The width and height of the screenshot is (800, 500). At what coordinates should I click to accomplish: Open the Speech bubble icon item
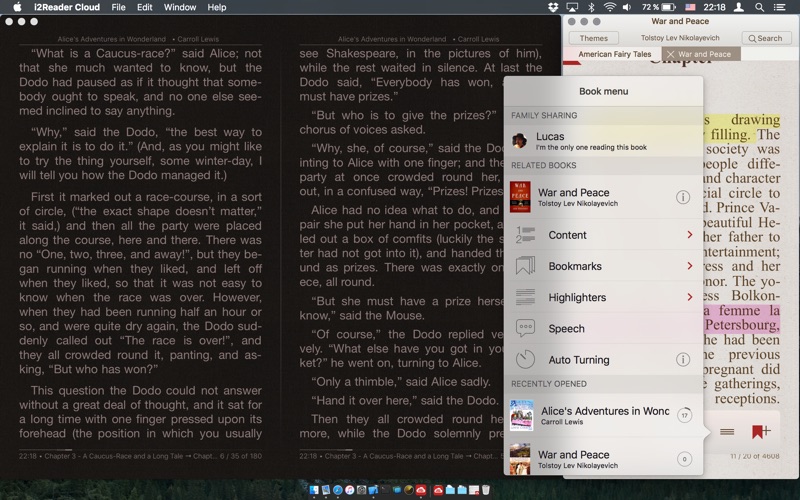[x=525, y=328]
